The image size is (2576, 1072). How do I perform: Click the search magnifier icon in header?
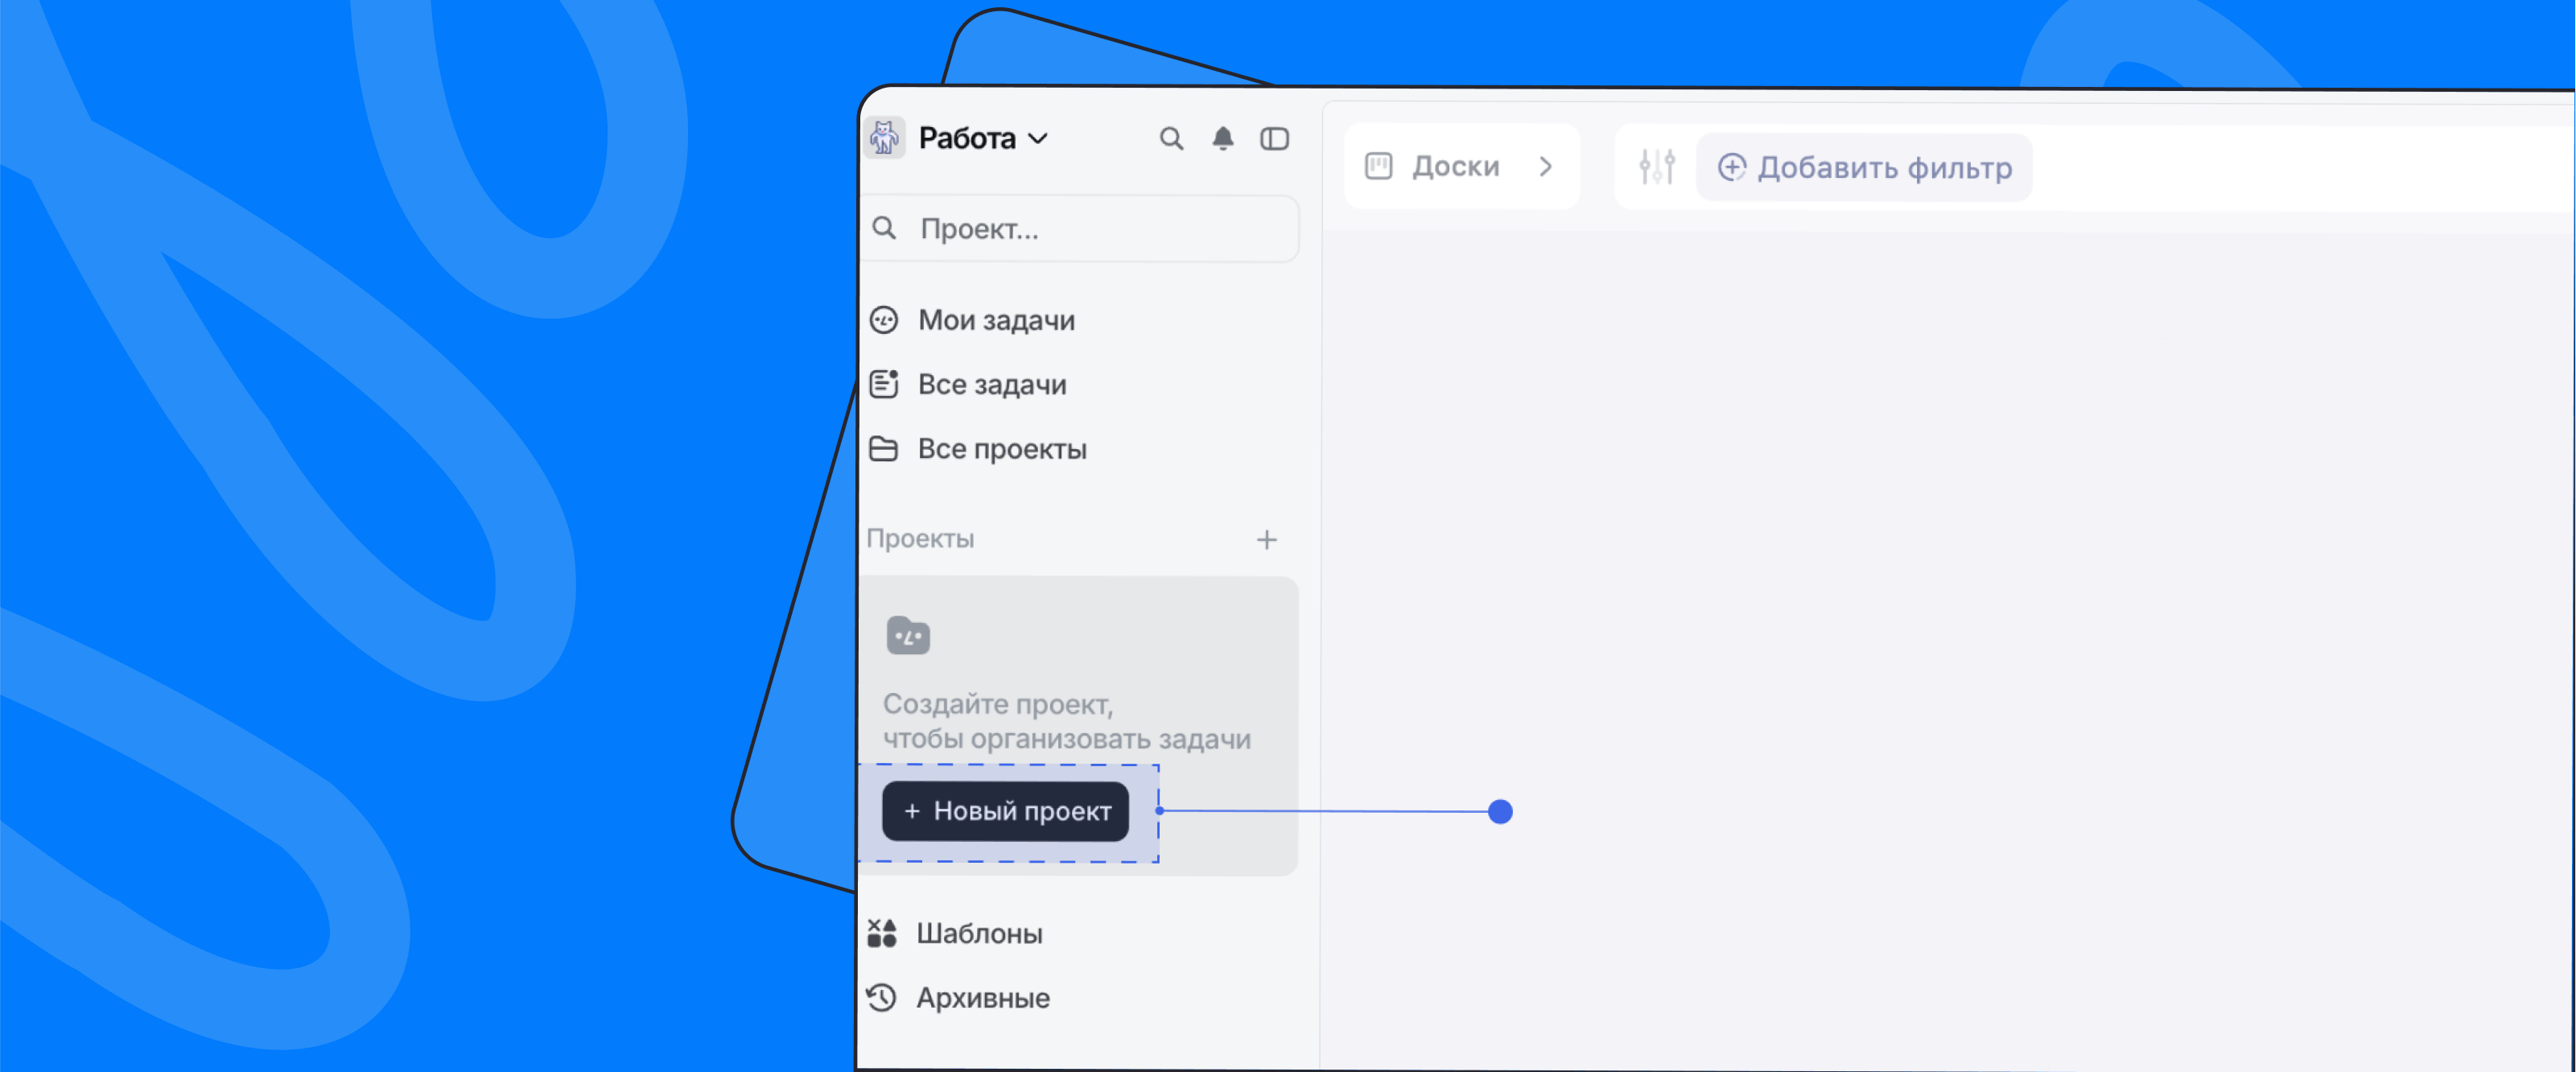(1171, 139)
